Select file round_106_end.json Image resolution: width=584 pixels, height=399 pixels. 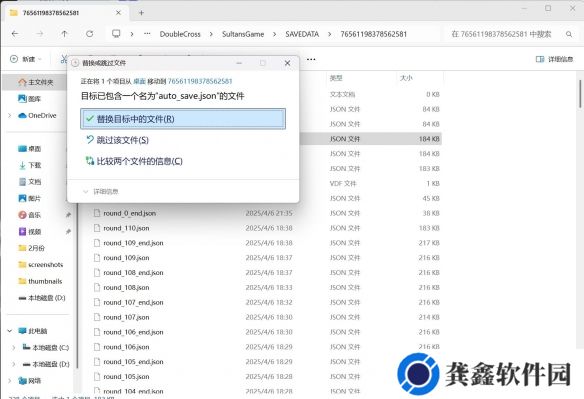pyautogui.click(x=133, y=332)
